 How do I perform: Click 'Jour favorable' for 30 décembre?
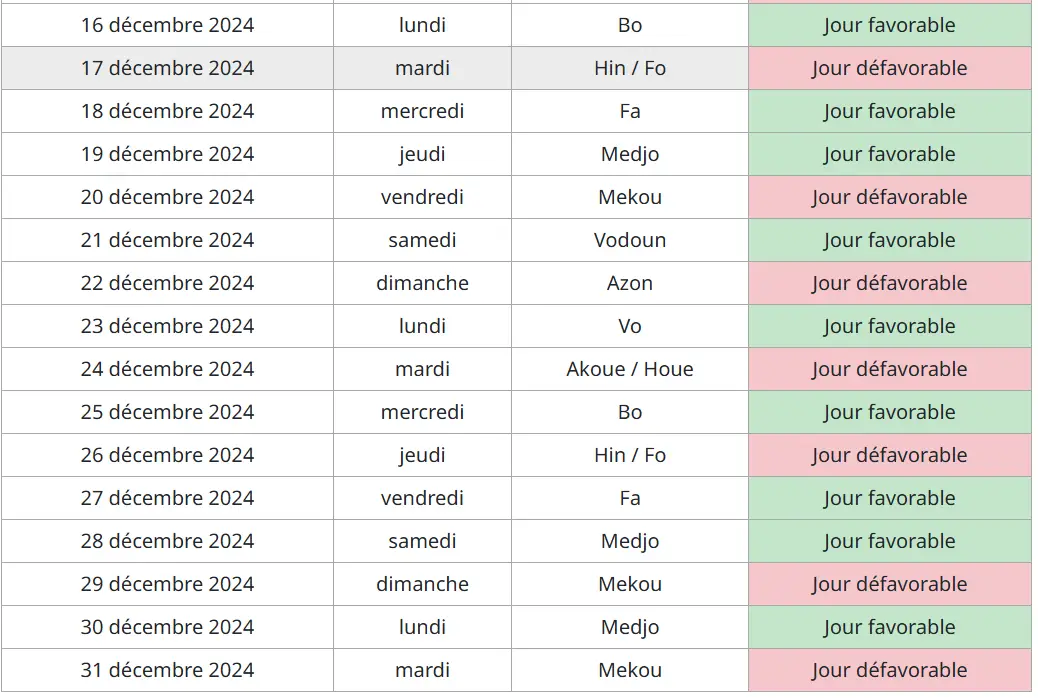(x=889, y=627)
